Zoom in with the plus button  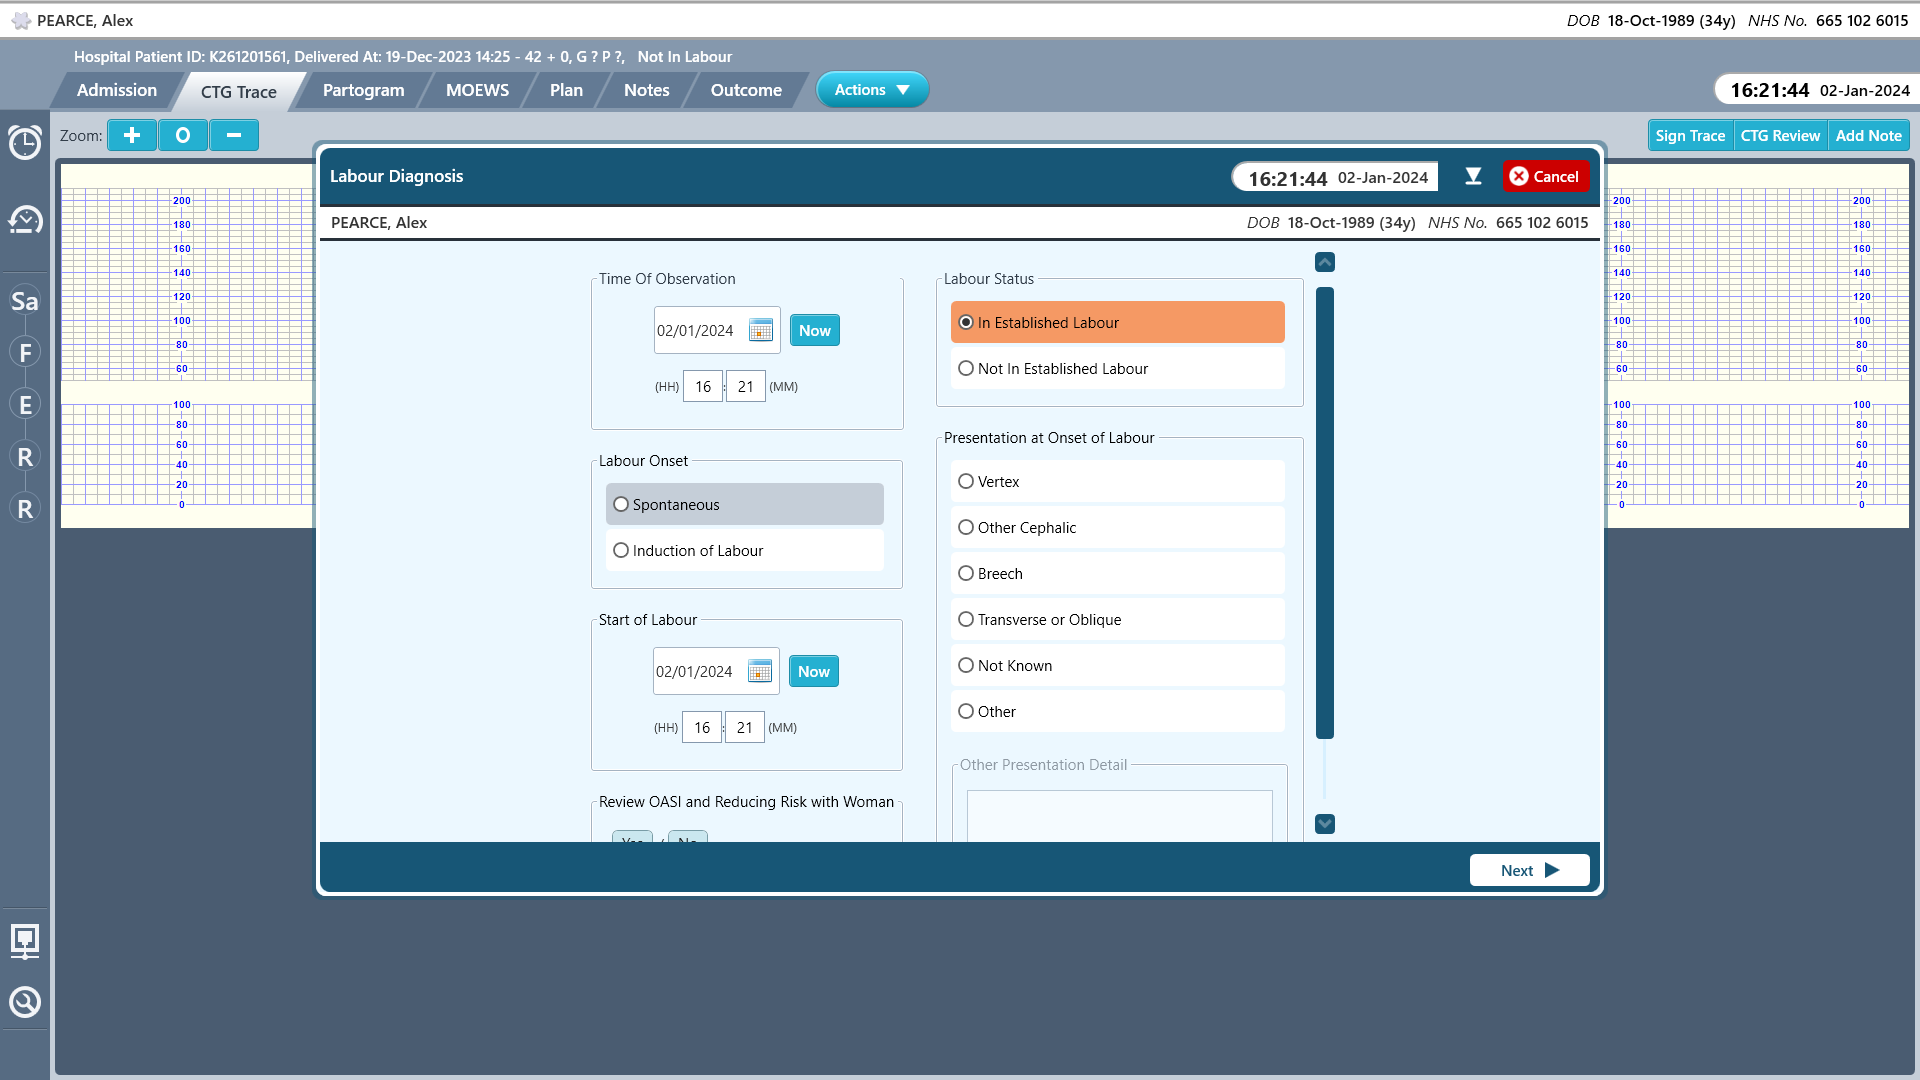click(132, 135)
